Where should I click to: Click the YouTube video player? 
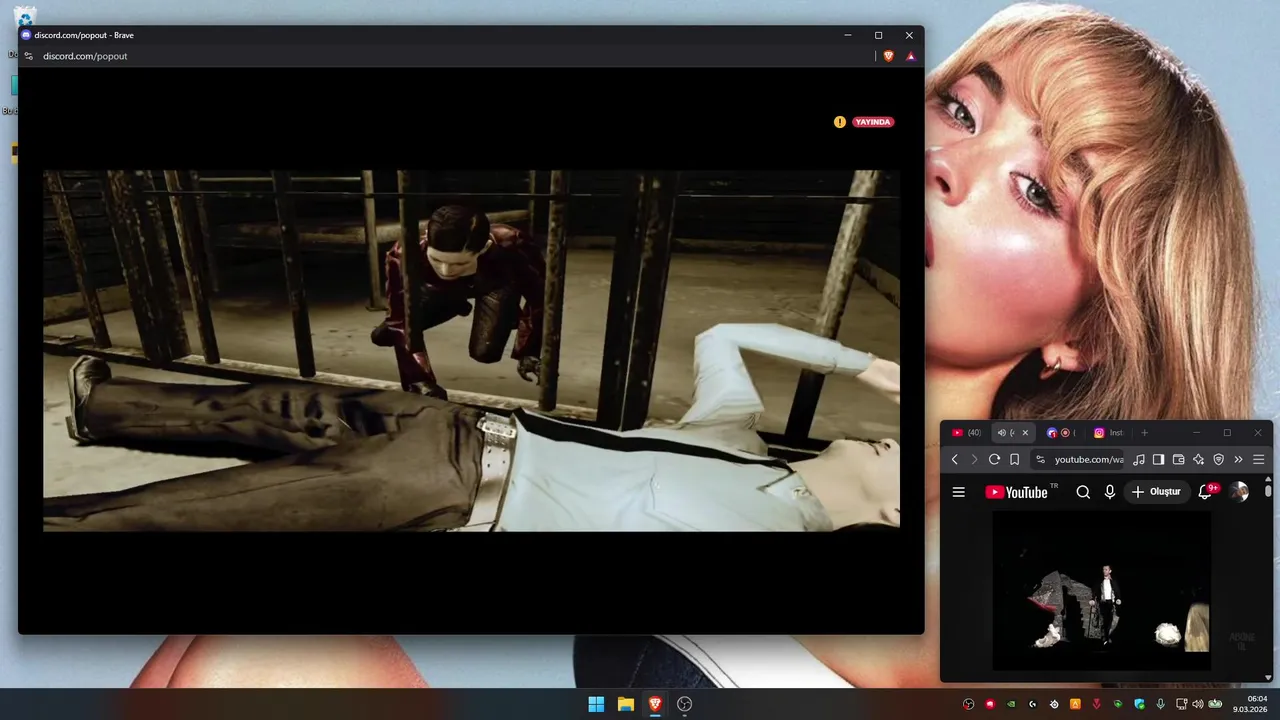(1101, 591)
